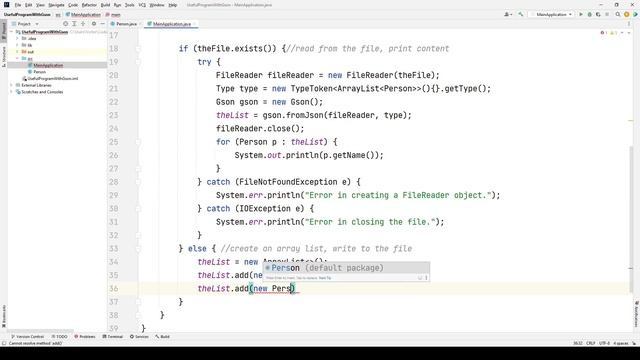Hide the Project panel with minus icon
640x360 pixels.
(102, 24)
